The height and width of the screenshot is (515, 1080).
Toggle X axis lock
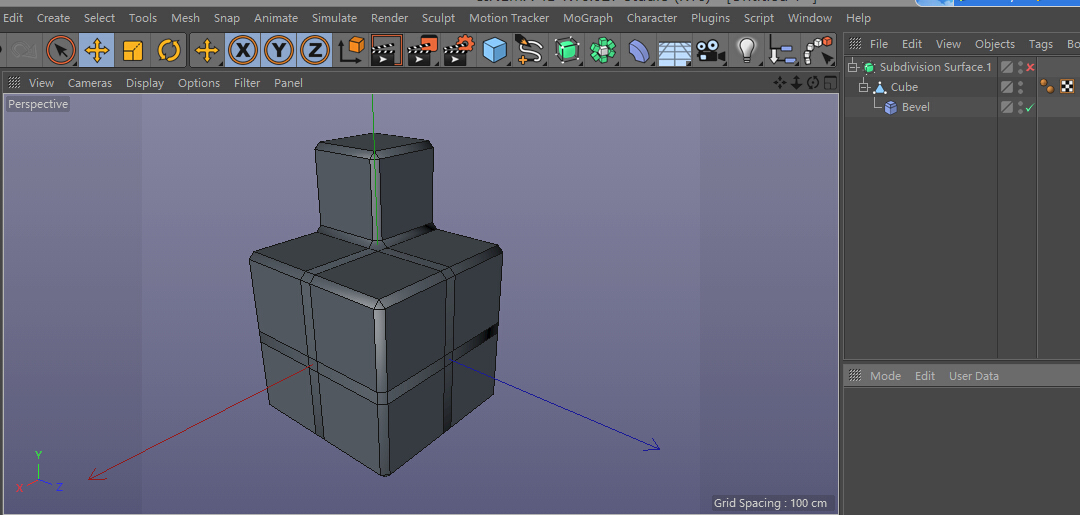(x=243, y=50)
